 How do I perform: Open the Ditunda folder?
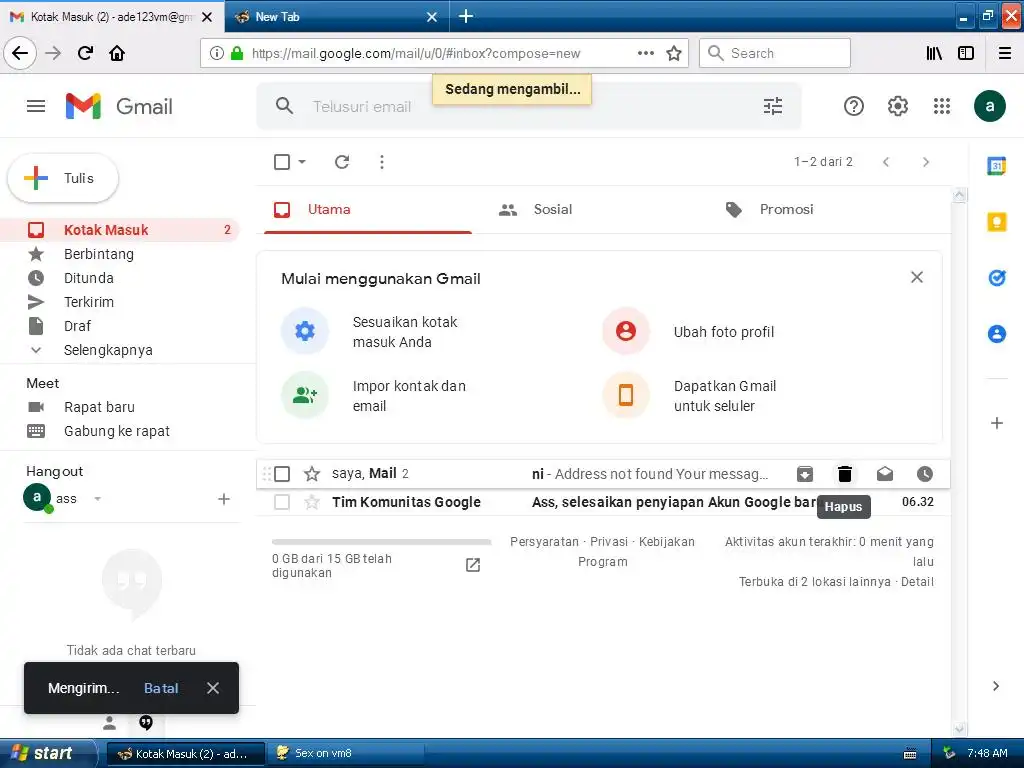click(x=121, y=278)
